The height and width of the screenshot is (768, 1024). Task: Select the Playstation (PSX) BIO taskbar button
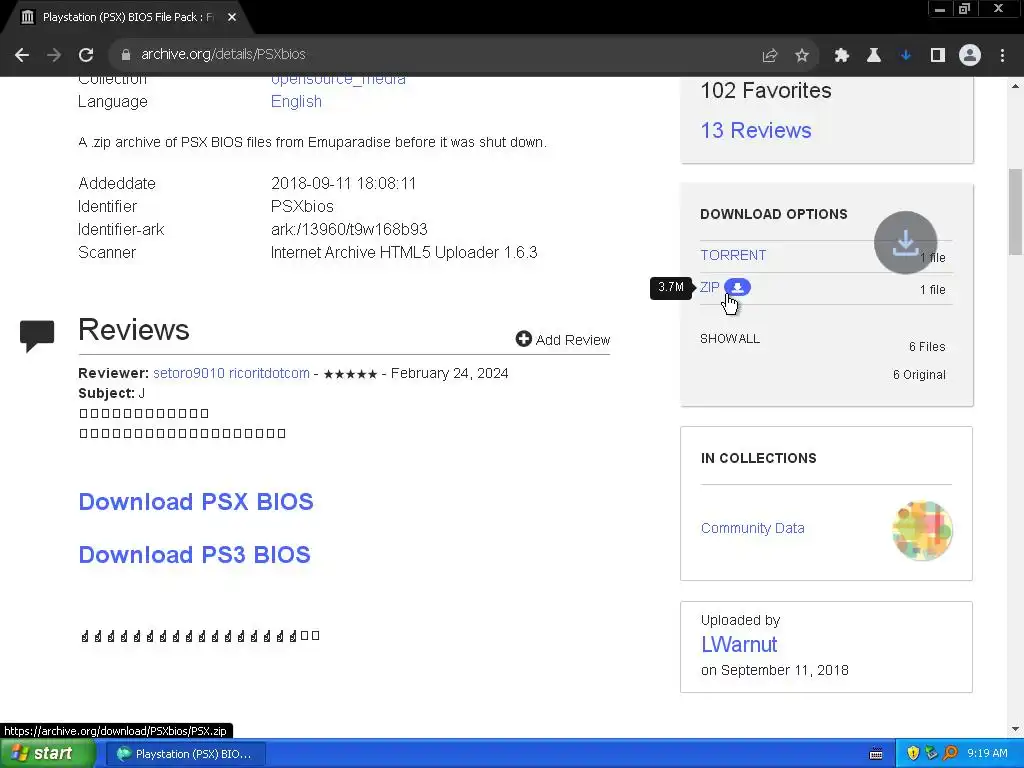[x=185, y=754]
